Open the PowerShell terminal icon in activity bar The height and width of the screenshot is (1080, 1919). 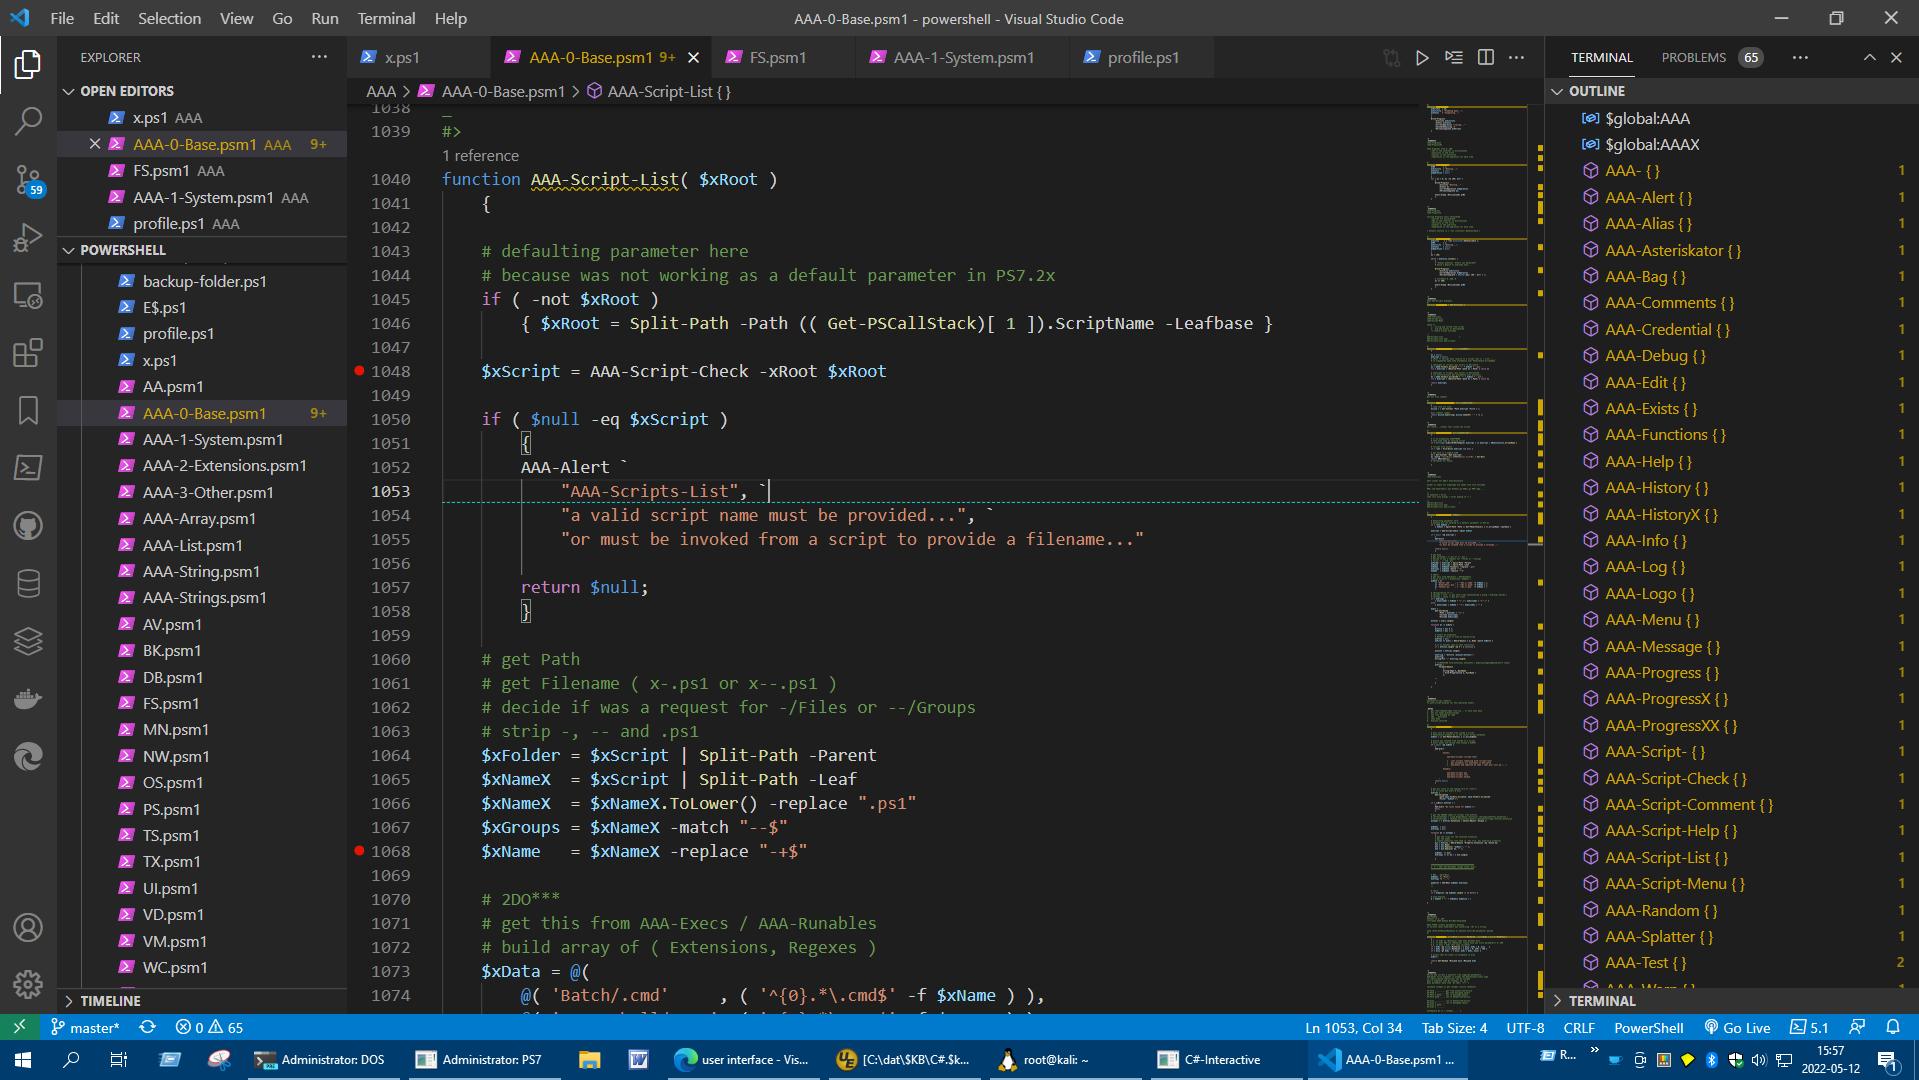pos(28,468)
